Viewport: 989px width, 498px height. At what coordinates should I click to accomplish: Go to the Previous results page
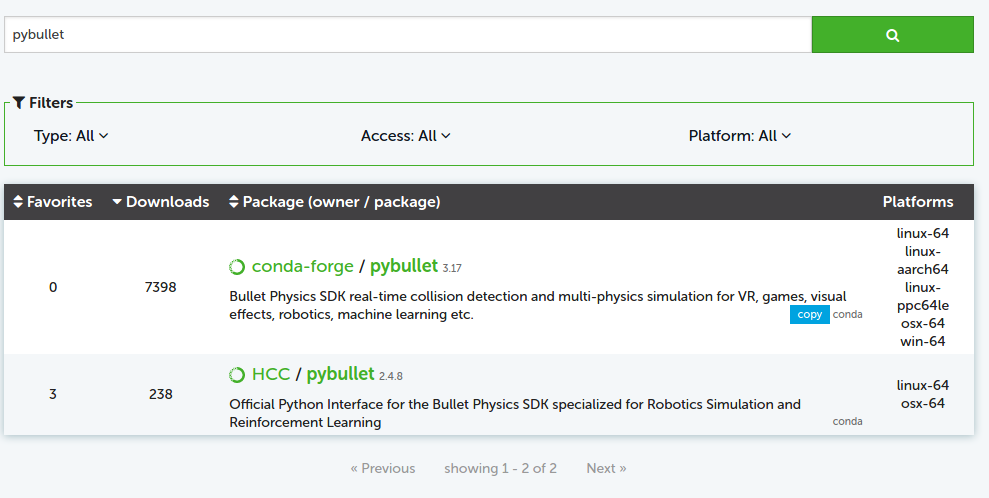pyautogui.click(x=382, y=468)
